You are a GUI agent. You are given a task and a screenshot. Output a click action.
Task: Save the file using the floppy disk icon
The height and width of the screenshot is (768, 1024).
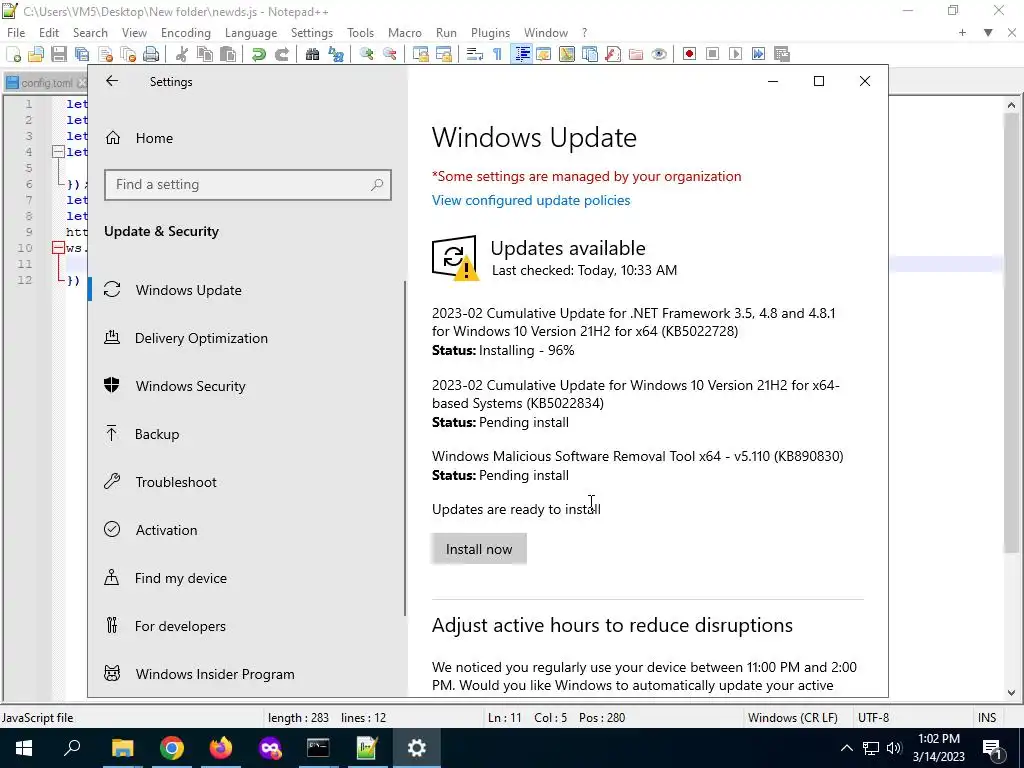[x=59, y=54]
